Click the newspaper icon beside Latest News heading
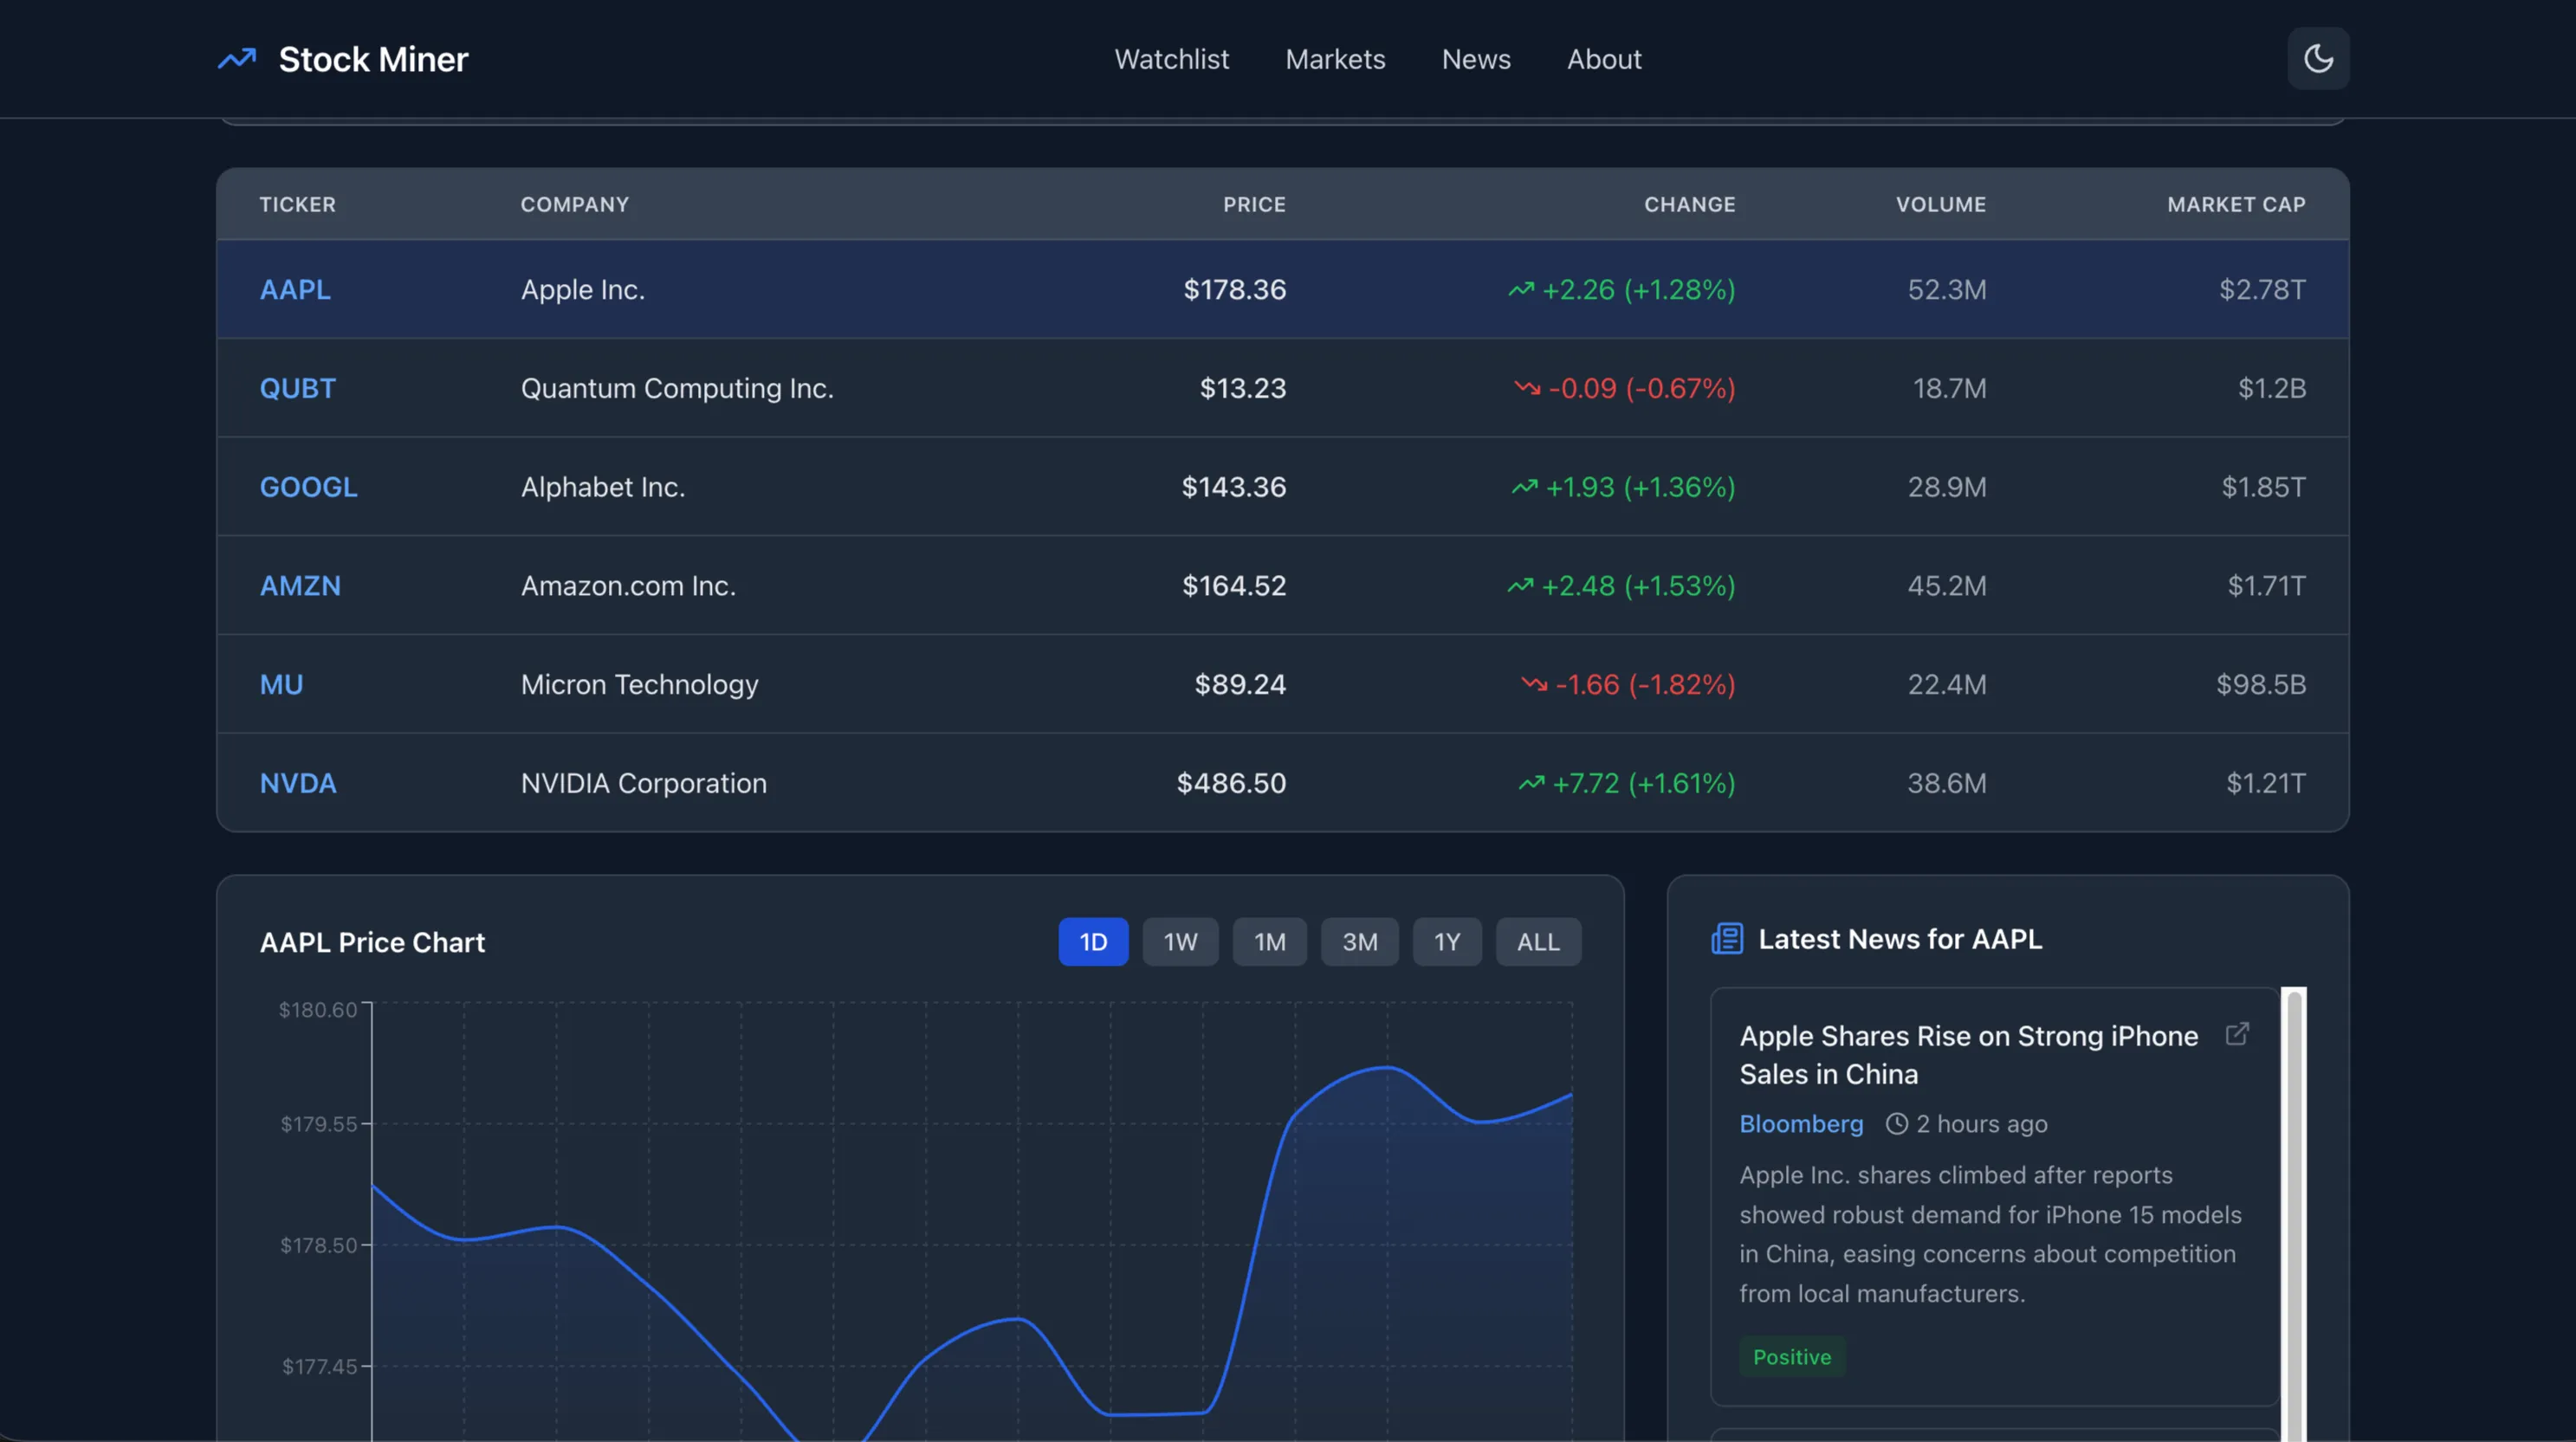Image resolution: width=2576 pixels, height=1442 pixels. pyautogui.click(x=1726, y=938)
